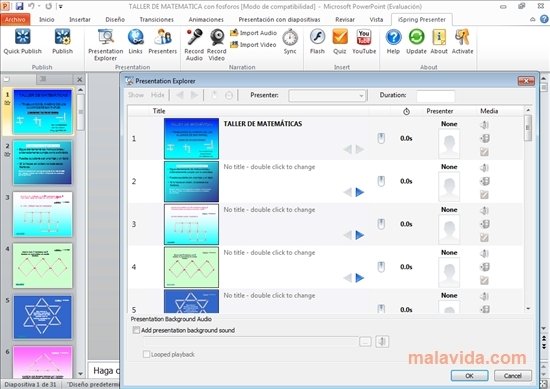Click OK in Presentation Explorer
The image size is (550, 389).
(469, 376)
